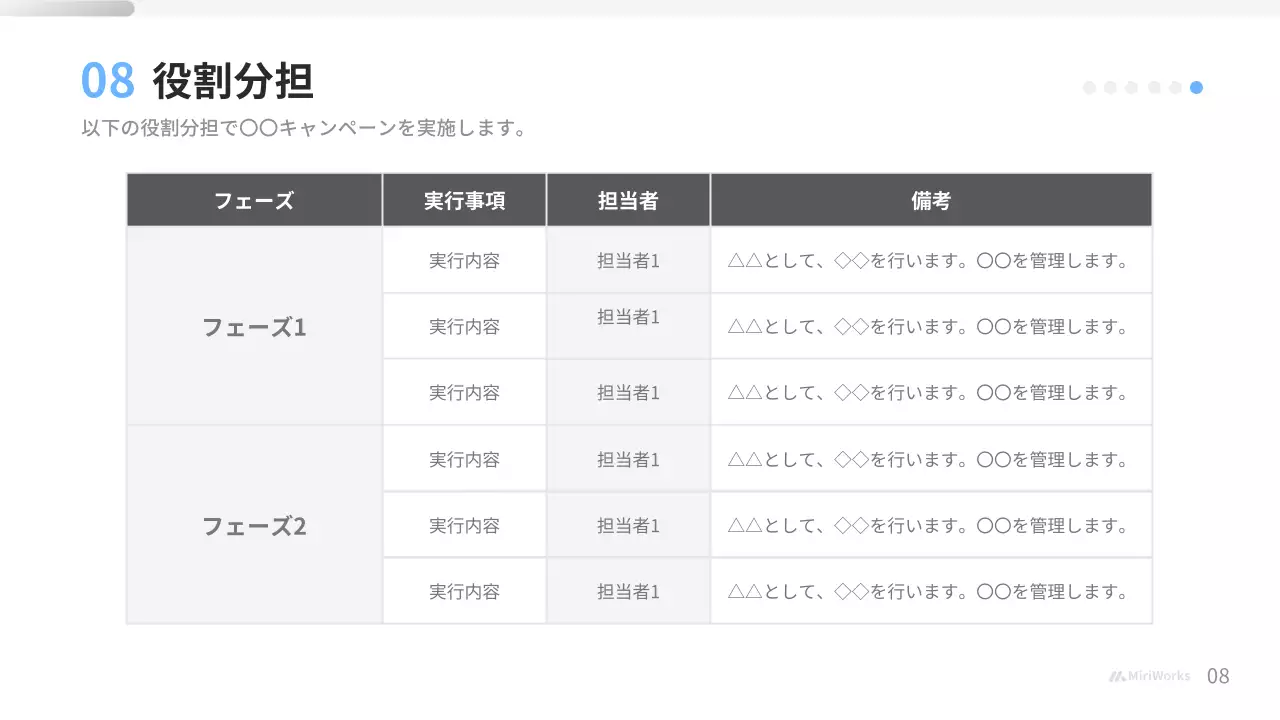Click the 備考 column header
The image size is (1280, 720).
tap(930, 200)
